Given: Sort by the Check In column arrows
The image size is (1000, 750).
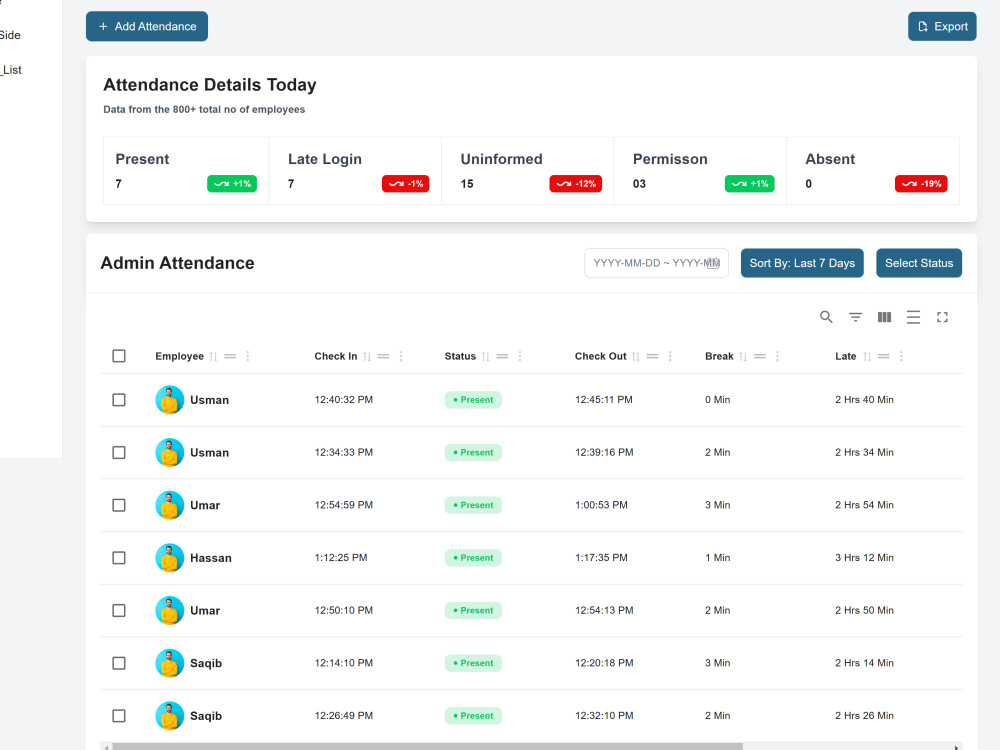Looking at the screenshot, I should [367, 357].
